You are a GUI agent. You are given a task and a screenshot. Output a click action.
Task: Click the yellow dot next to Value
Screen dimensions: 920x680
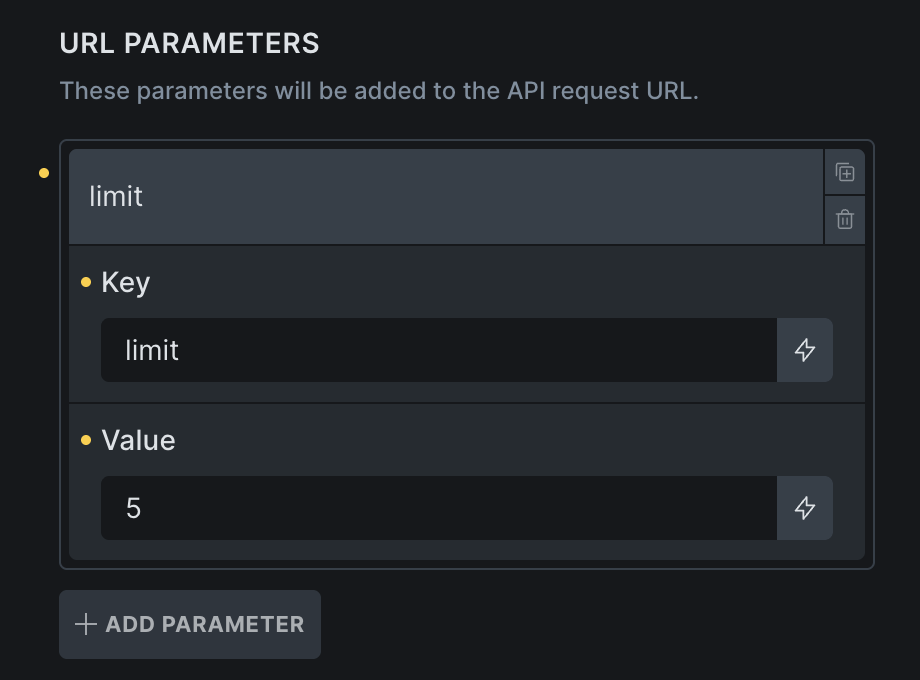tap(86, 441)
